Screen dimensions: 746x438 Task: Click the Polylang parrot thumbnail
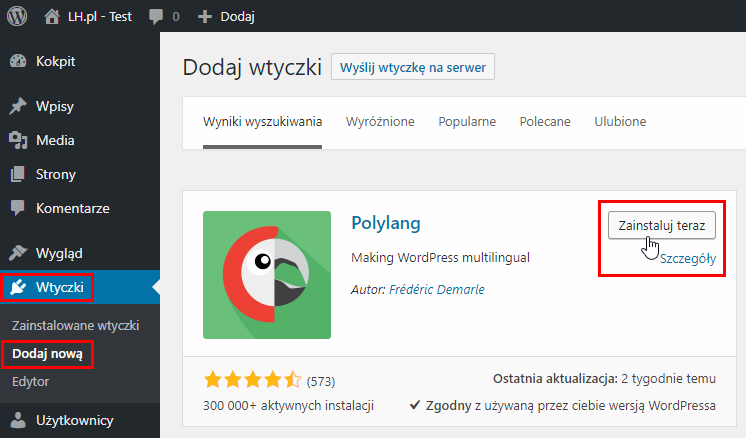(267, 275)
